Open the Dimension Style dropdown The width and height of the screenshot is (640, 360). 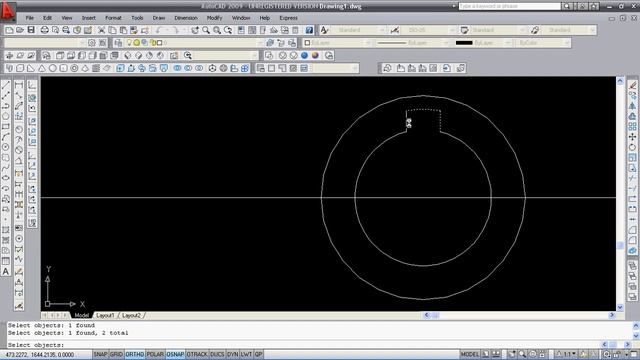[452, 30]
